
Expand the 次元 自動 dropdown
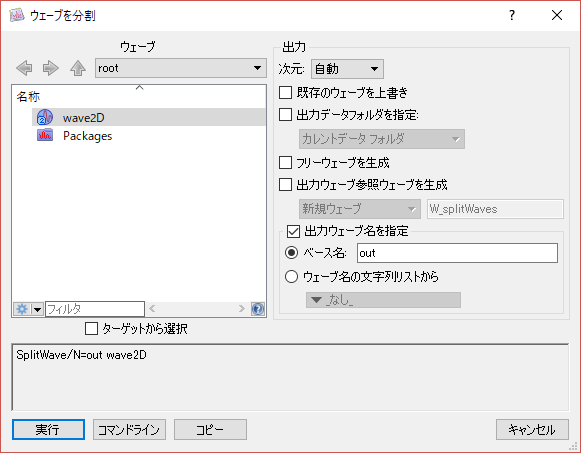[347, 69]
